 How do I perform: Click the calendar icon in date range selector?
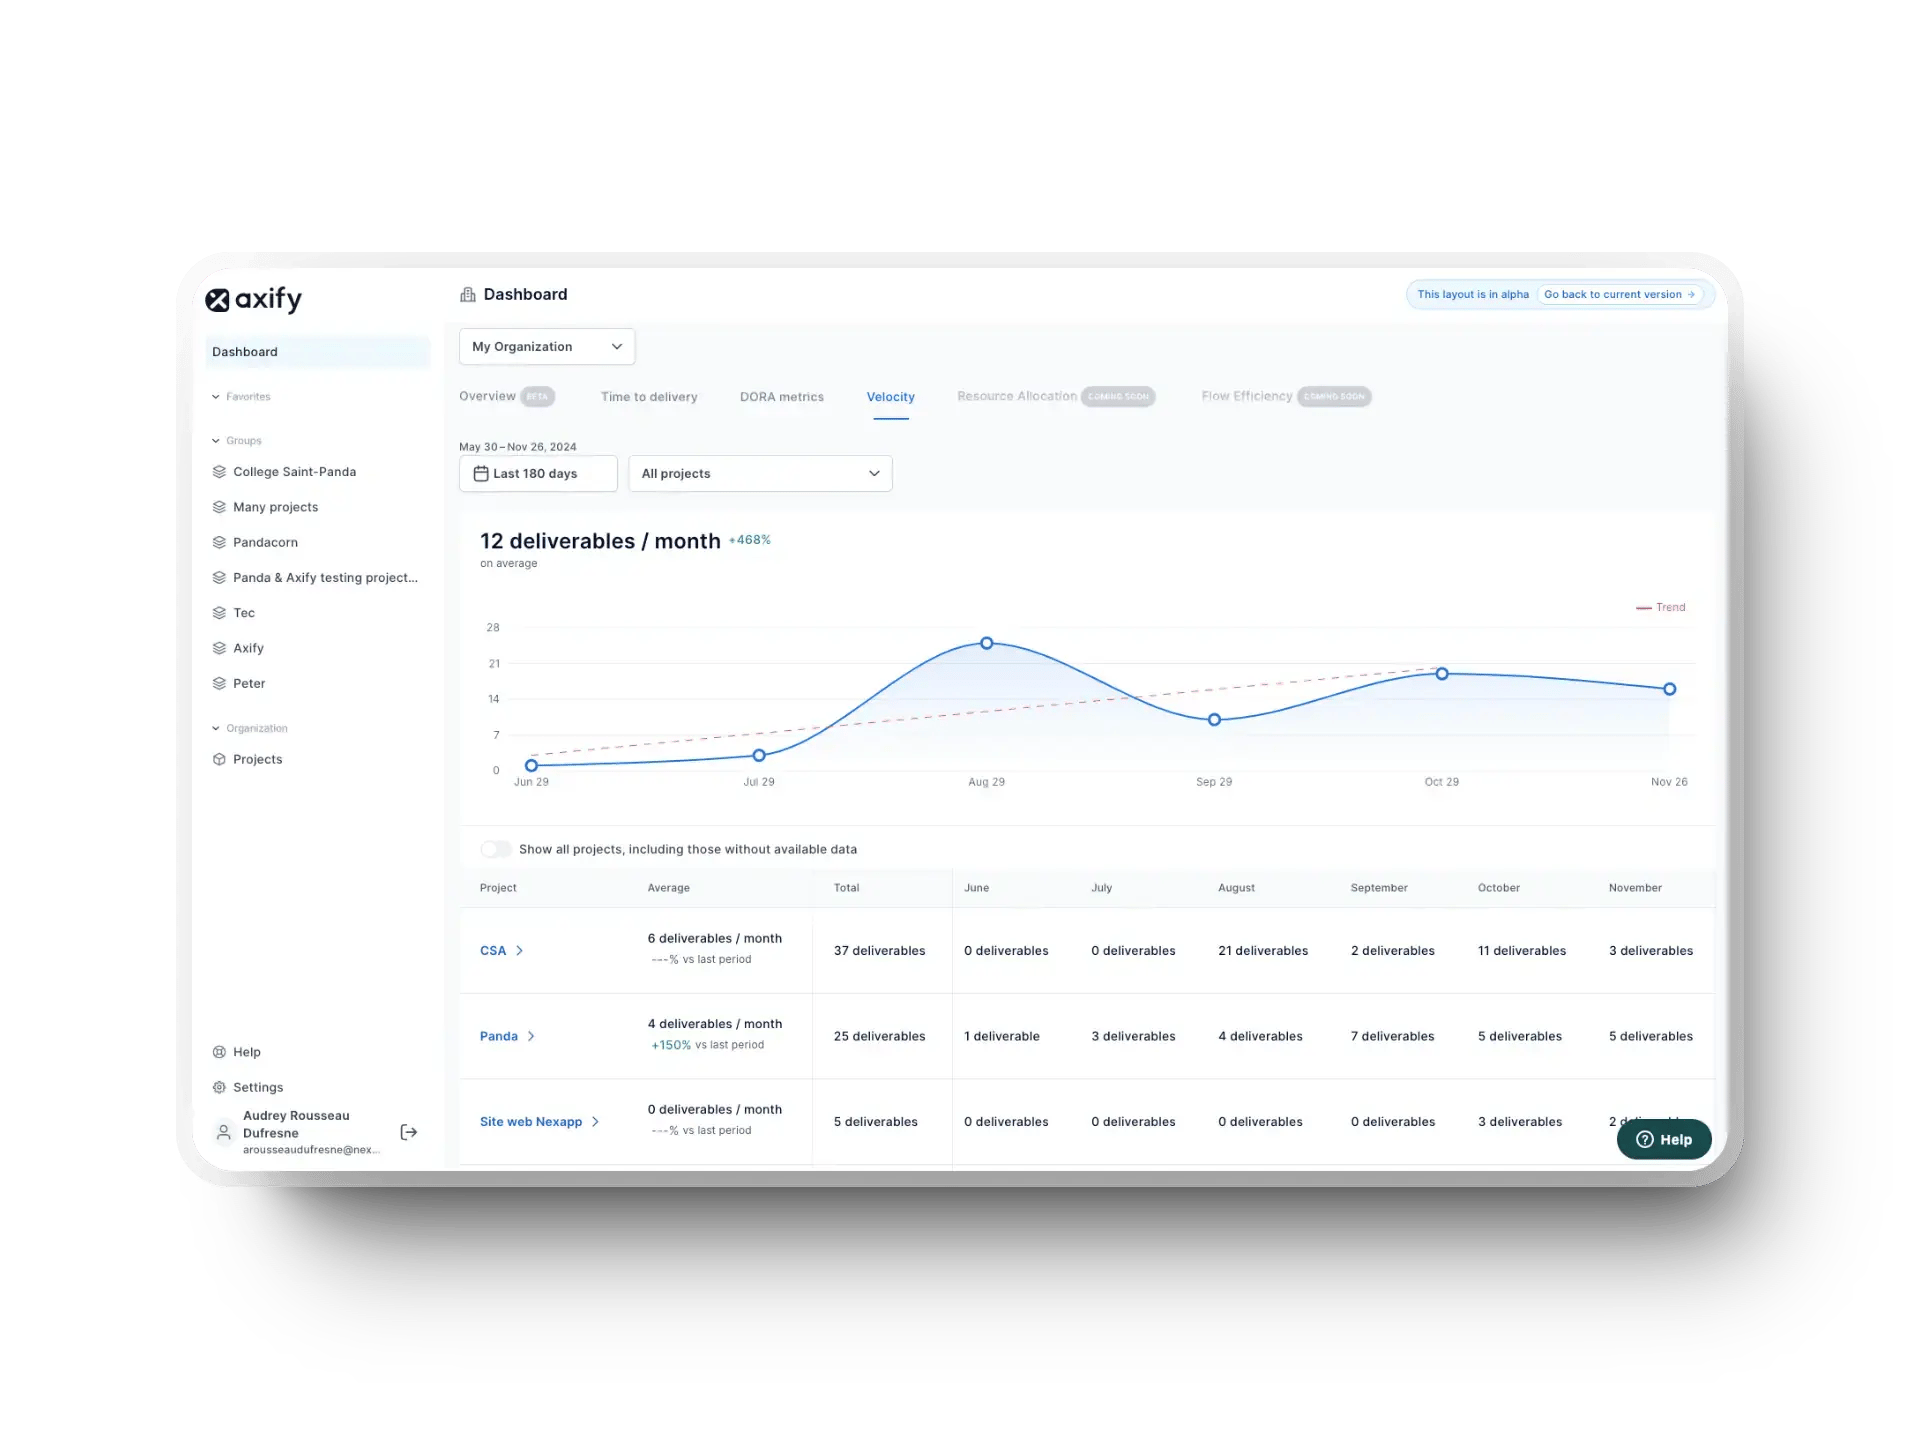[482, 473]
